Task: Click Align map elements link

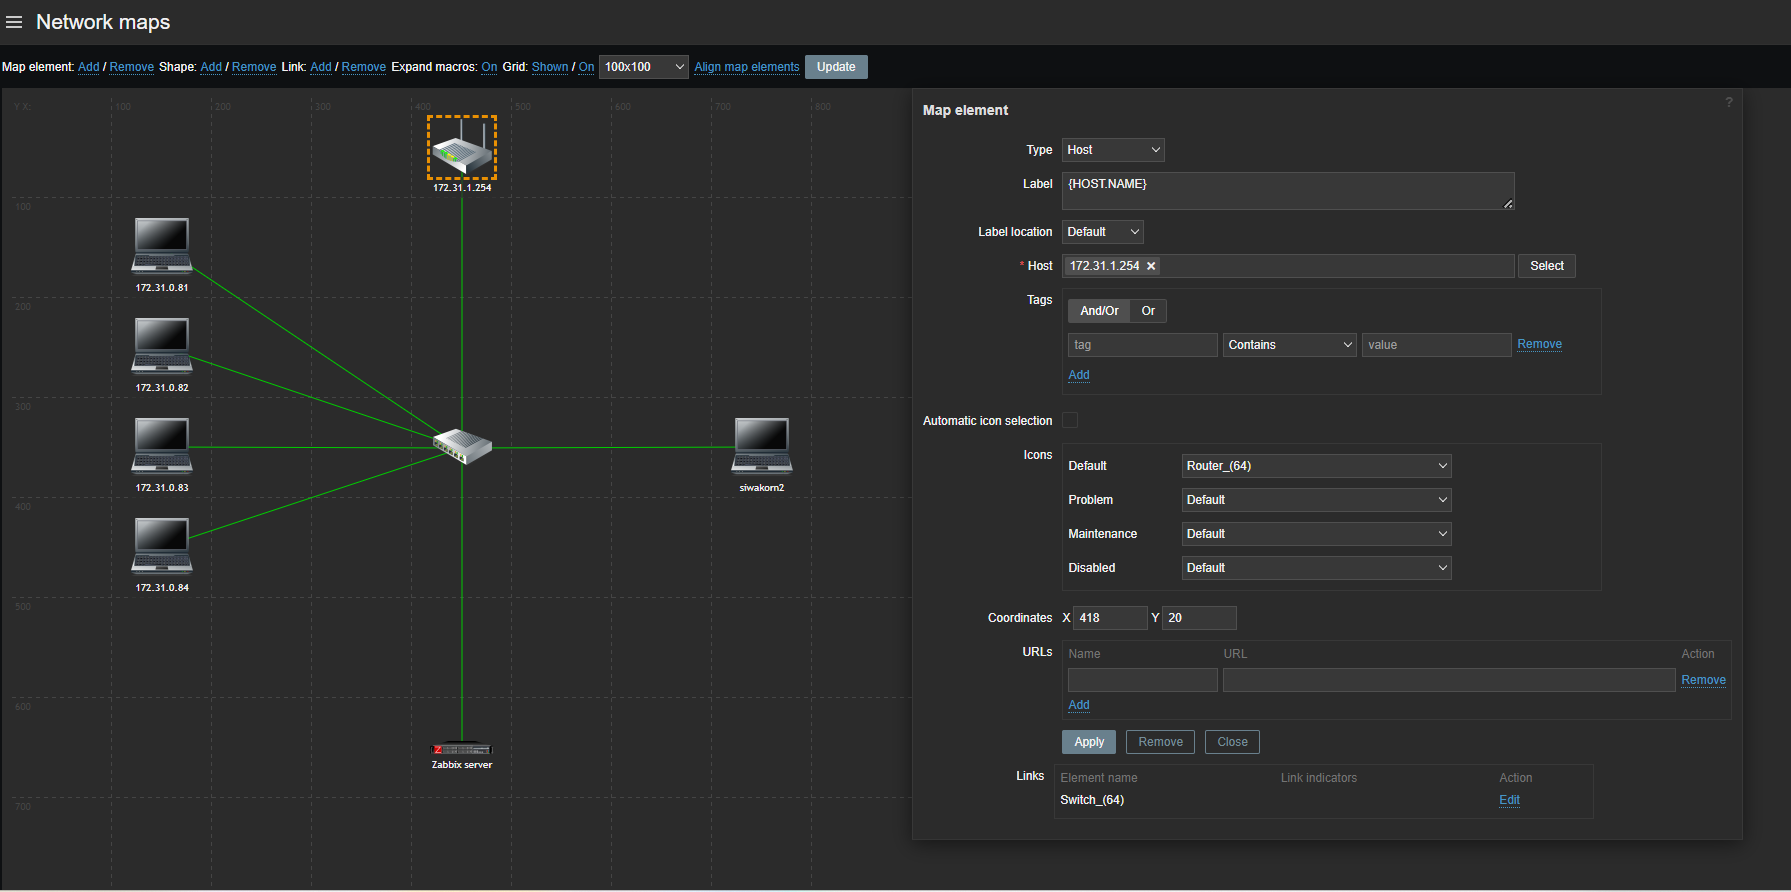Action: 747,67
